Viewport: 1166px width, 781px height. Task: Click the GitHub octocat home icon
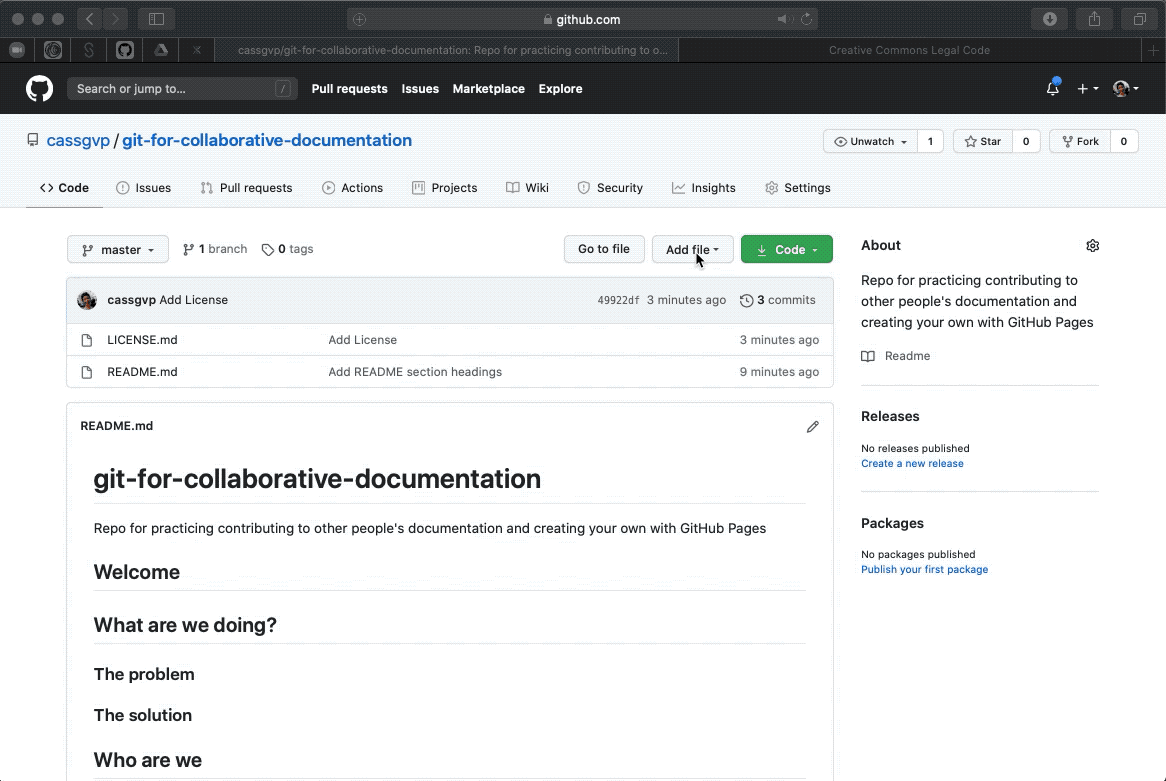point(38,88)
